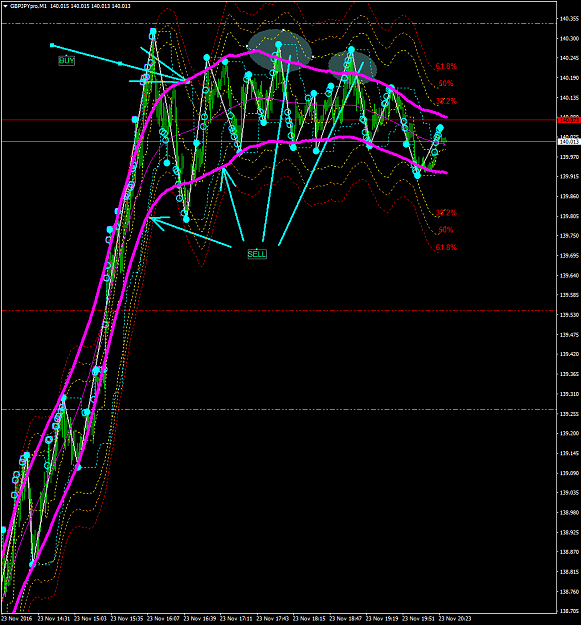This screenshot has height=625, width=581.
Task: Click the 138.705 price scale value
Action: coord(569,611)
